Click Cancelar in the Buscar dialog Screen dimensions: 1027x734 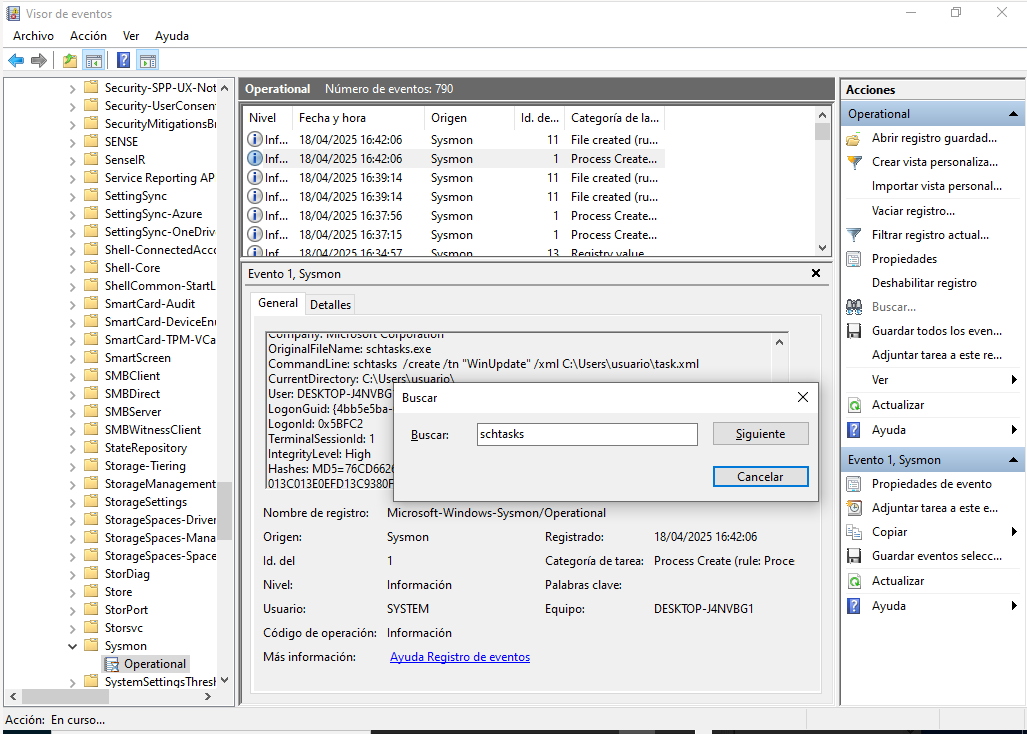760,477
